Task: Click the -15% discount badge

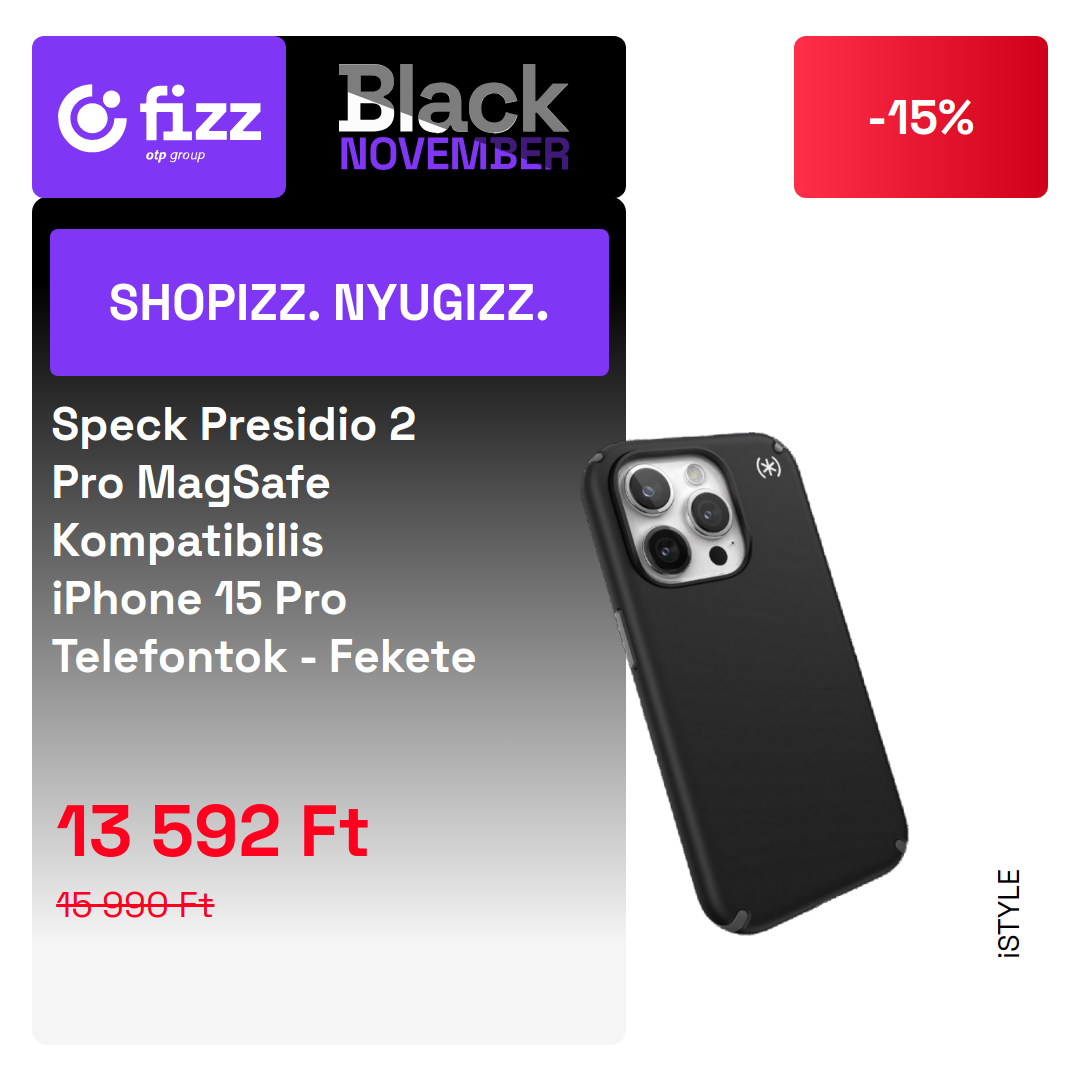Action: [x=920, y=117]
